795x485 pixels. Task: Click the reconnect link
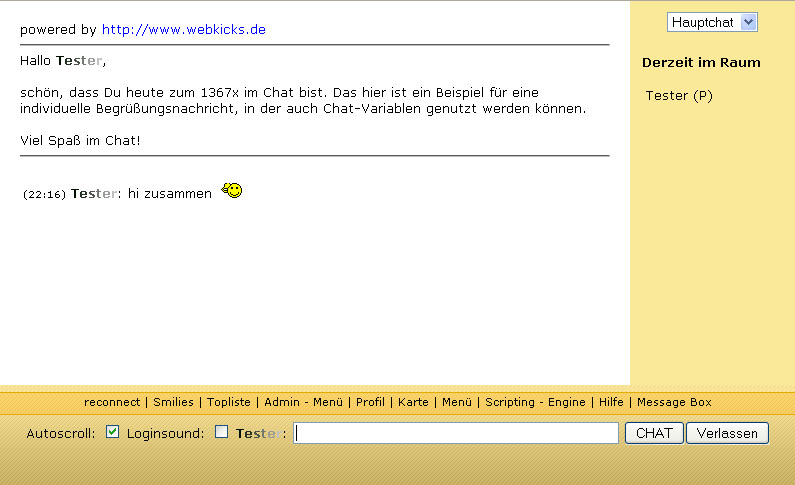[112, 402]
